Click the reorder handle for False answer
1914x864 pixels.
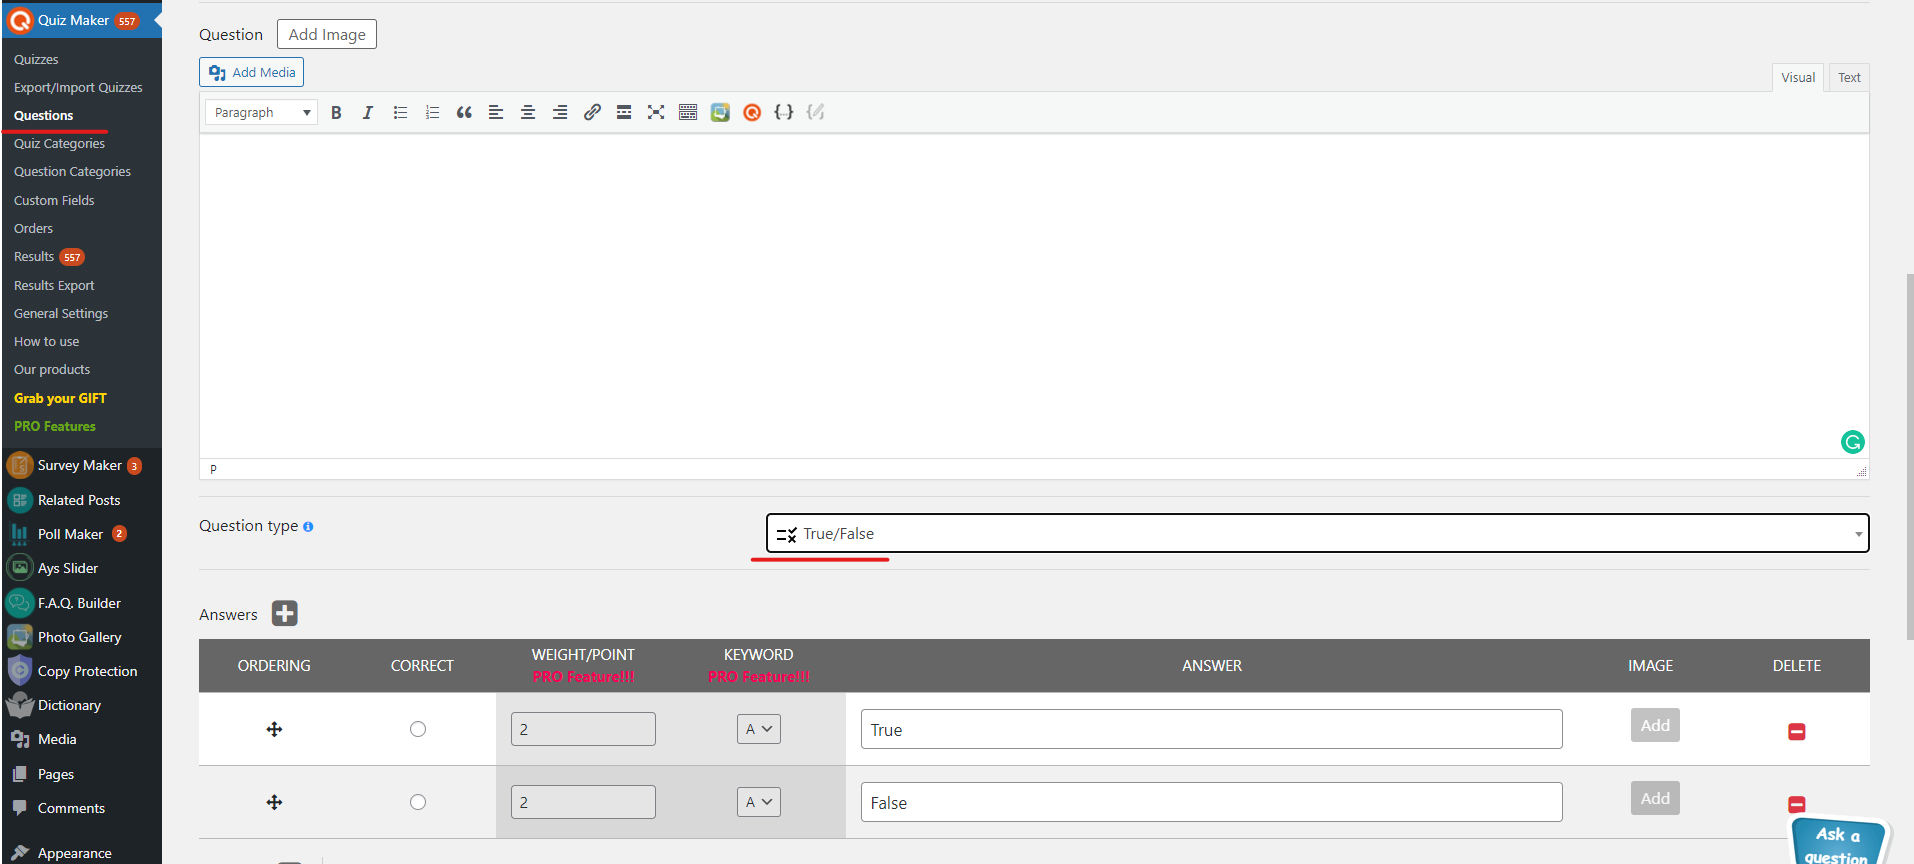click(274, 802)
